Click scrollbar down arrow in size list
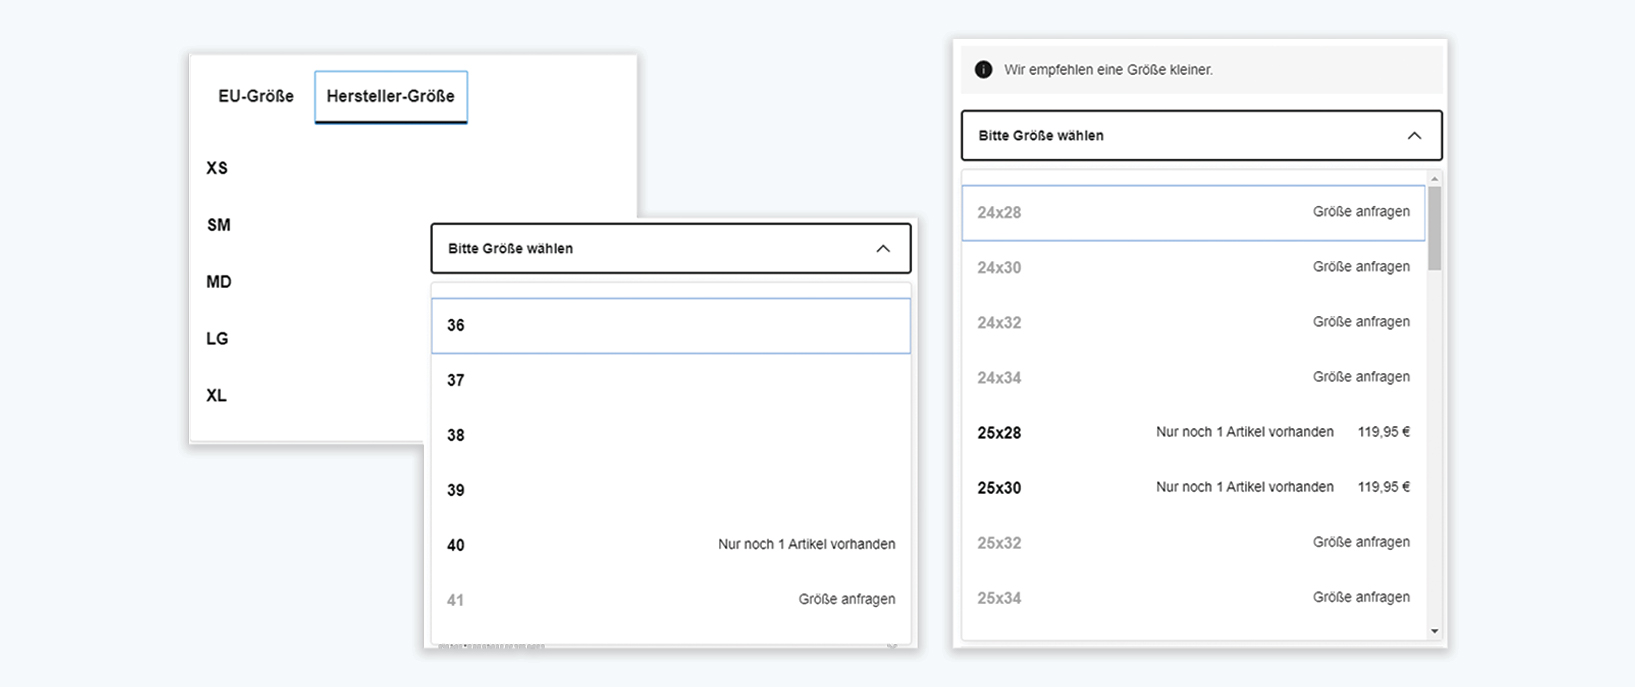 [x=1434, y=631]
